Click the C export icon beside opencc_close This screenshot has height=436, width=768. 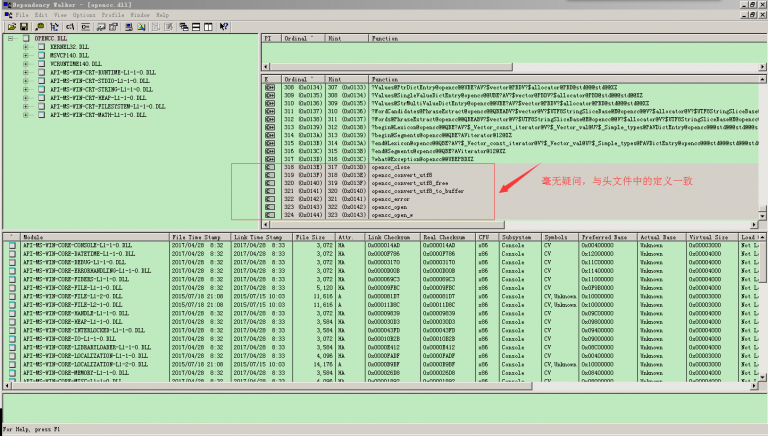[269, 168]
